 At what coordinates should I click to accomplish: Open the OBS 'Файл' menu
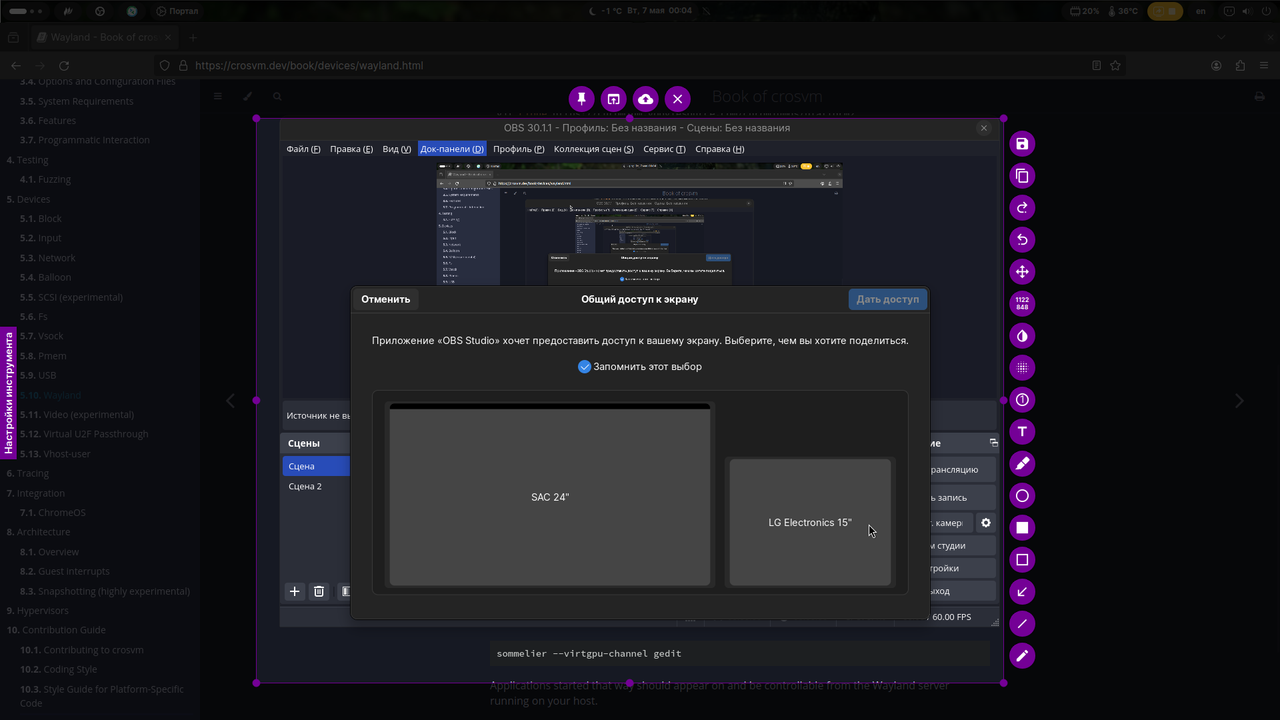click(x=303, y=149)
